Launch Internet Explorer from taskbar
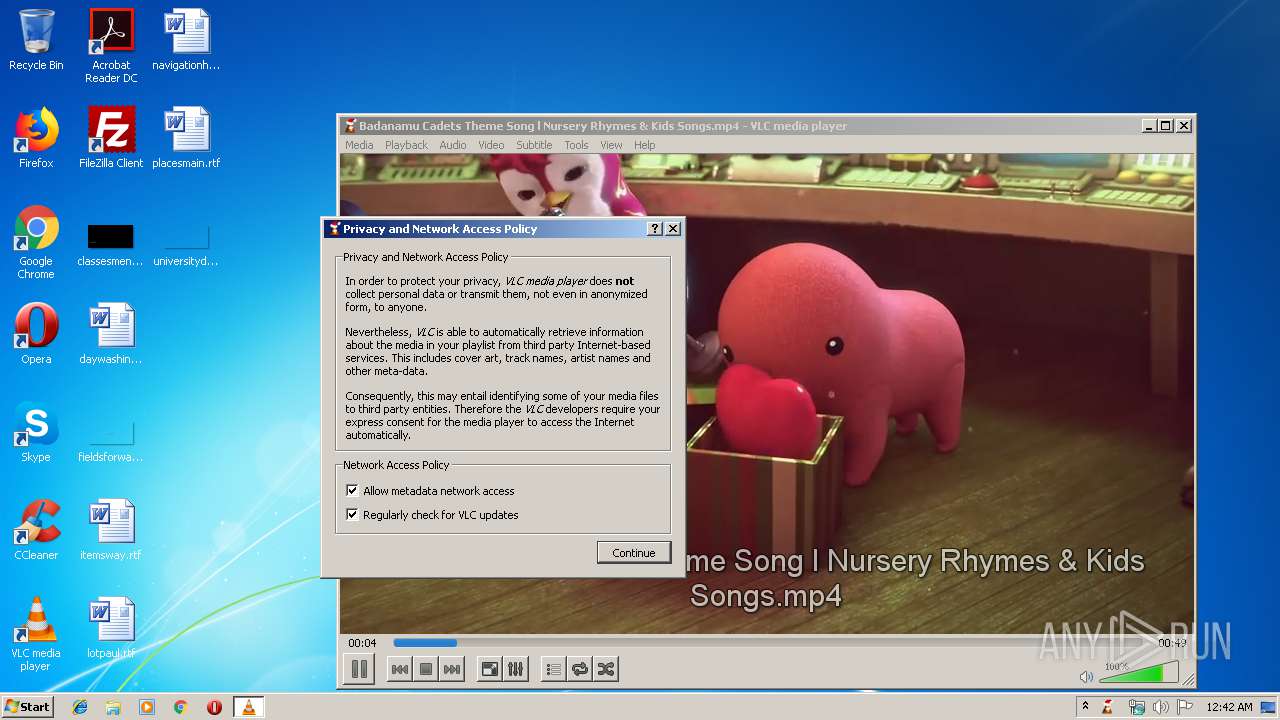 point(80,707)
